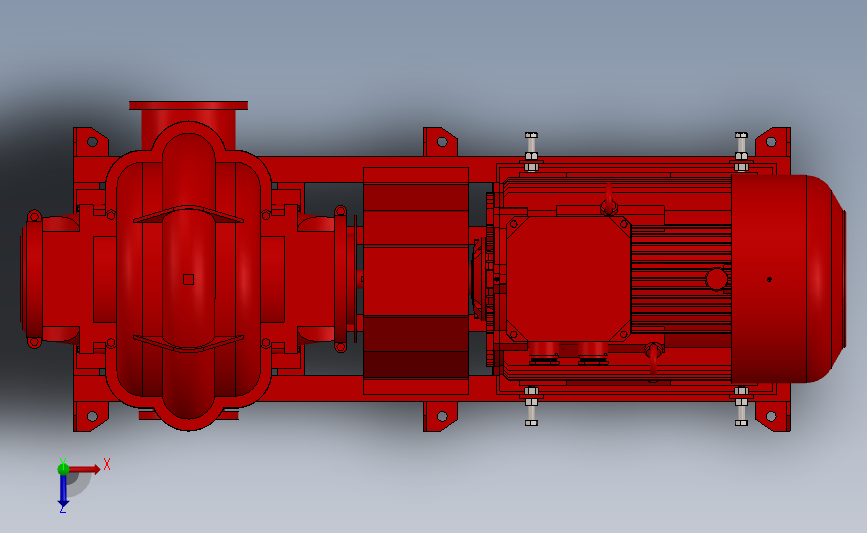Click the blue Z axis arrow on the triad

[63, 491]
